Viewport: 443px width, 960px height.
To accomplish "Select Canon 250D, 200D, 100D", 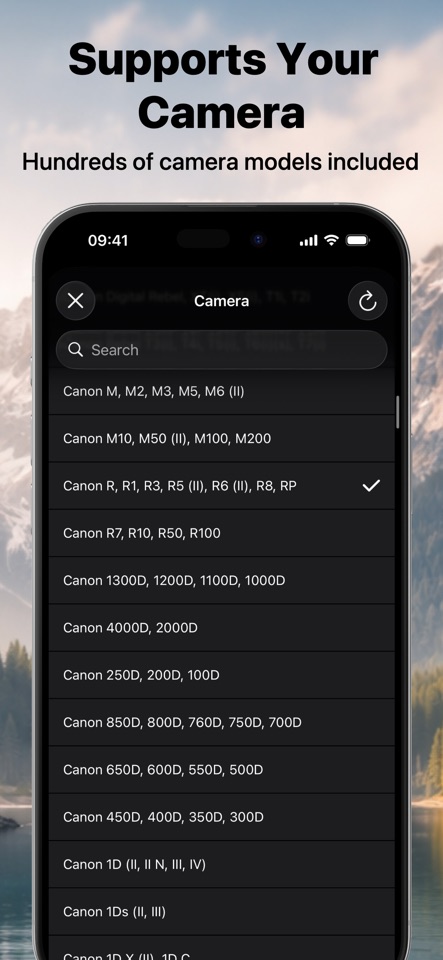I will [222, 675].
